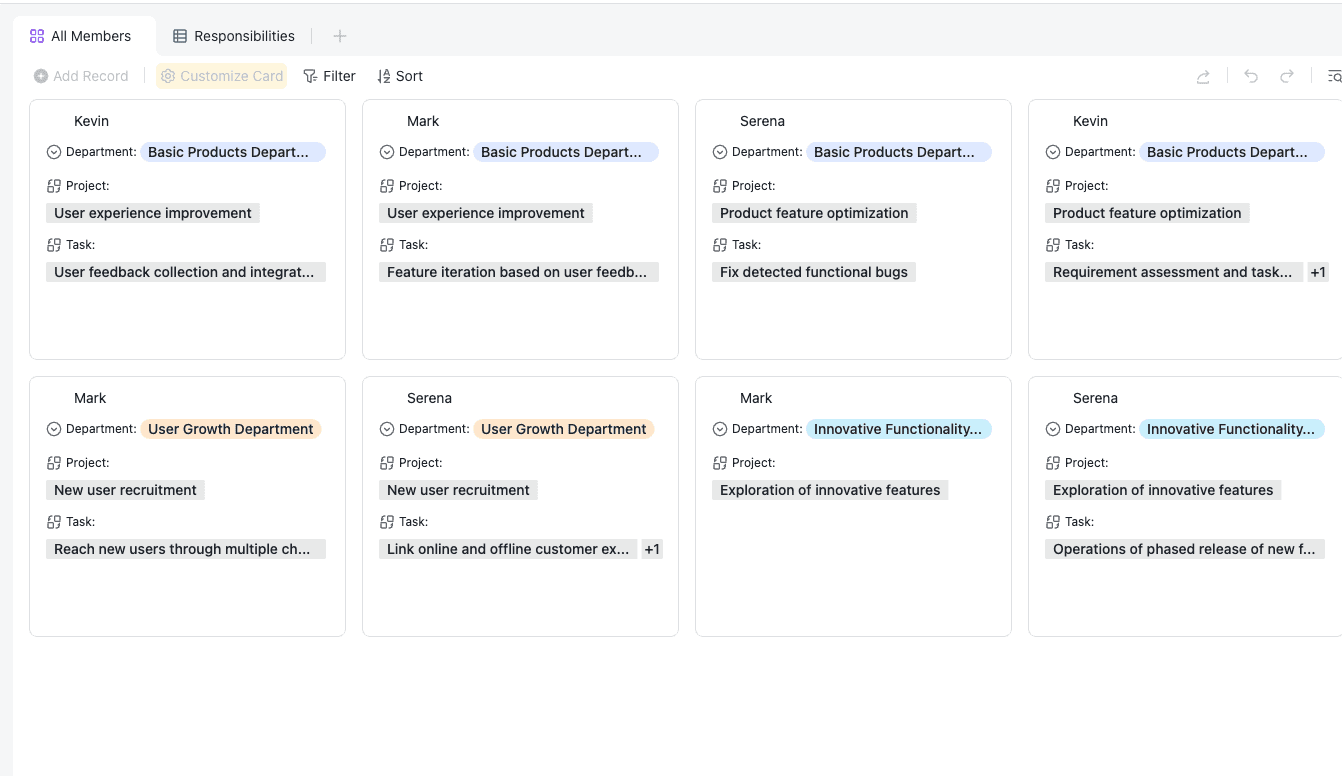Image resolution: width=1342 pixels, height=776 pixels.
Task: Click the Add Record button
Action: [x=81, y=76]
